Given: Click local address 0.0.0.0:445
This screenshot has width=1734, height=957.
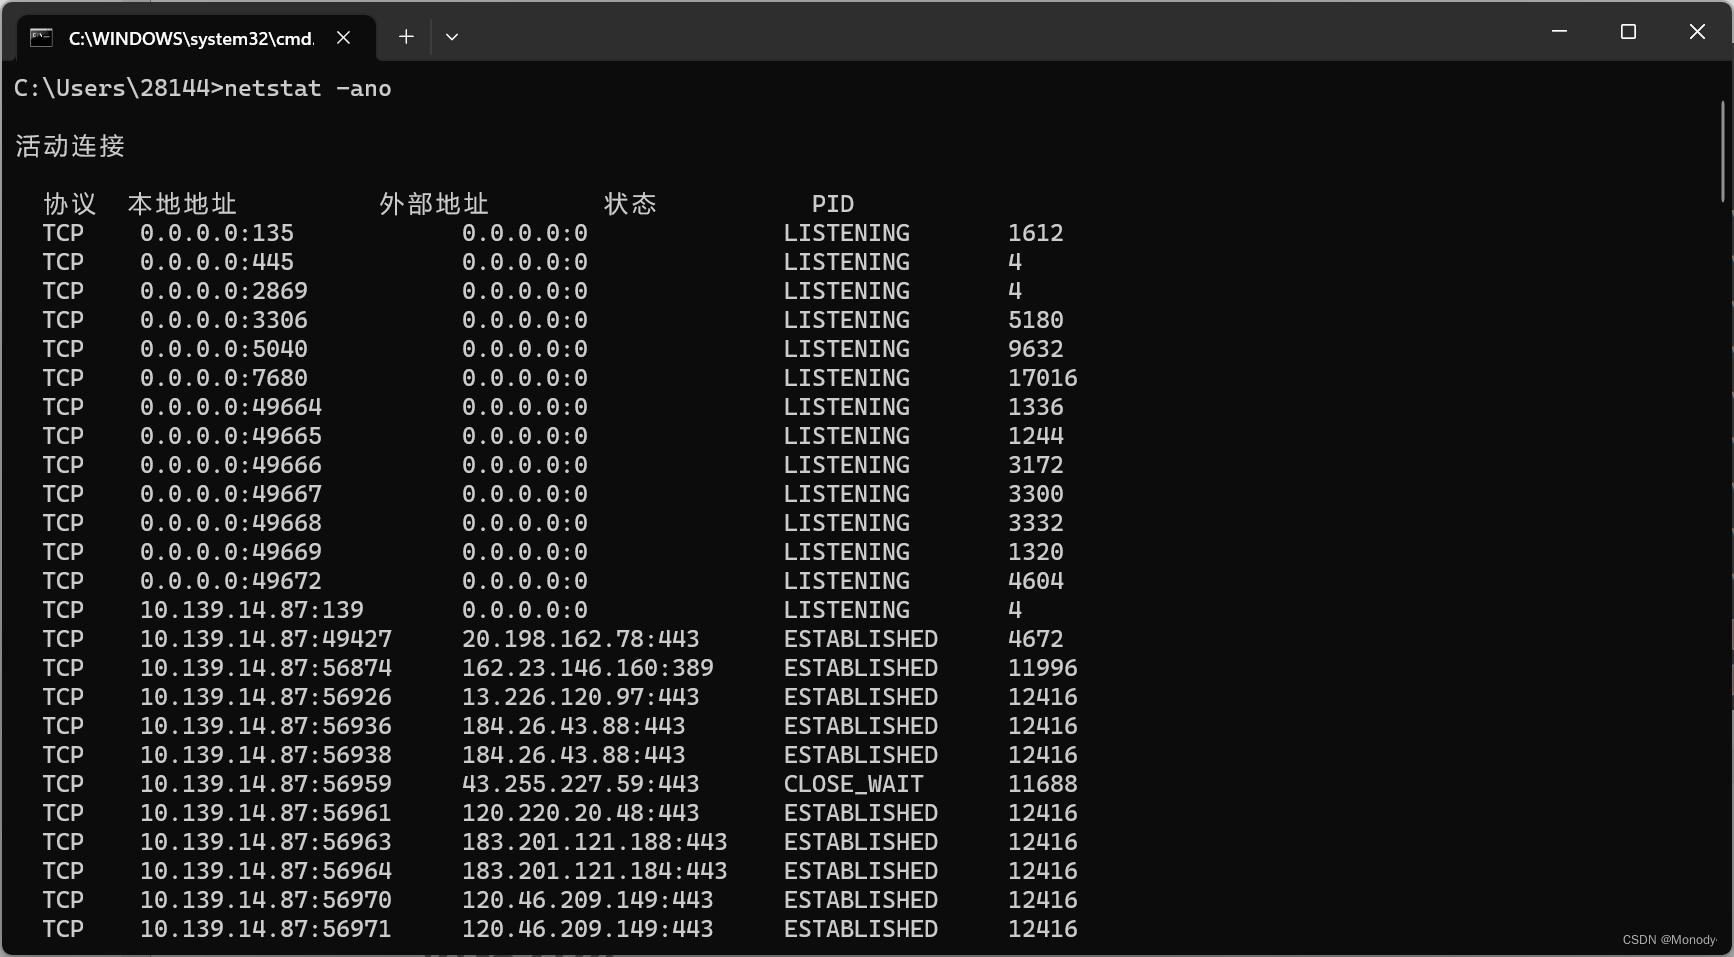Looking at the screenshot, I should pyautogui.click(x=217, y=262).
